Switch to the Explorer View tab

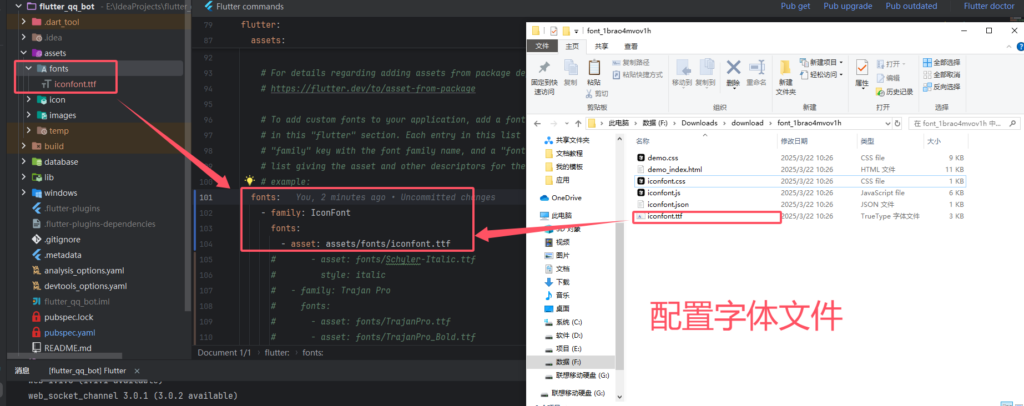631,46
